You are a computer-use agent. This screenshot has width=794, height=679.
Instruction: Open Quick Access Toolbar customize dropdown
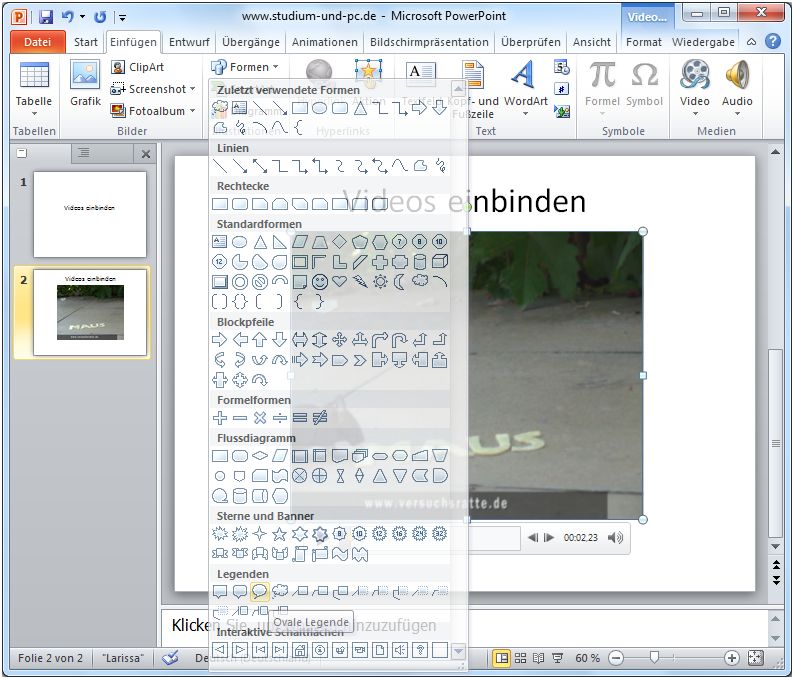pos(123,18)
